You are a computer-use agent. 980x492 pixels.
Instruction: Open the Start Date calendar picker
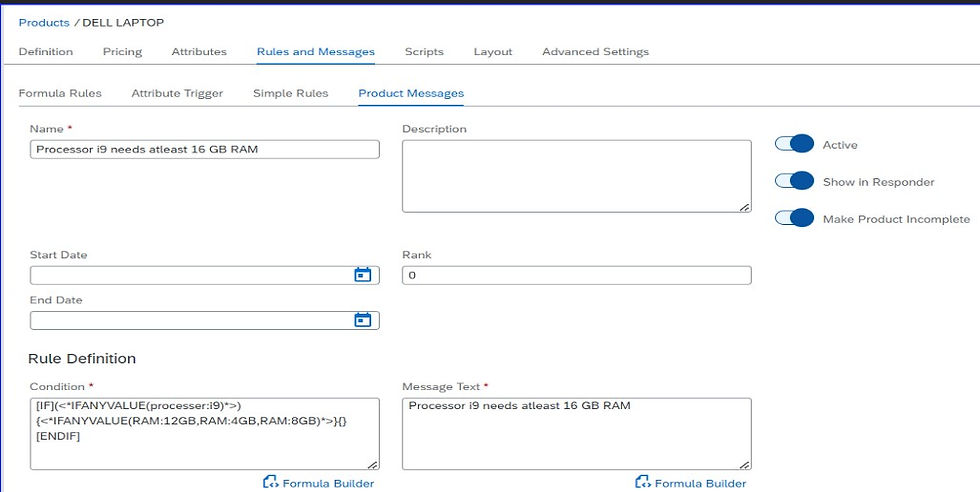[363, 275]
